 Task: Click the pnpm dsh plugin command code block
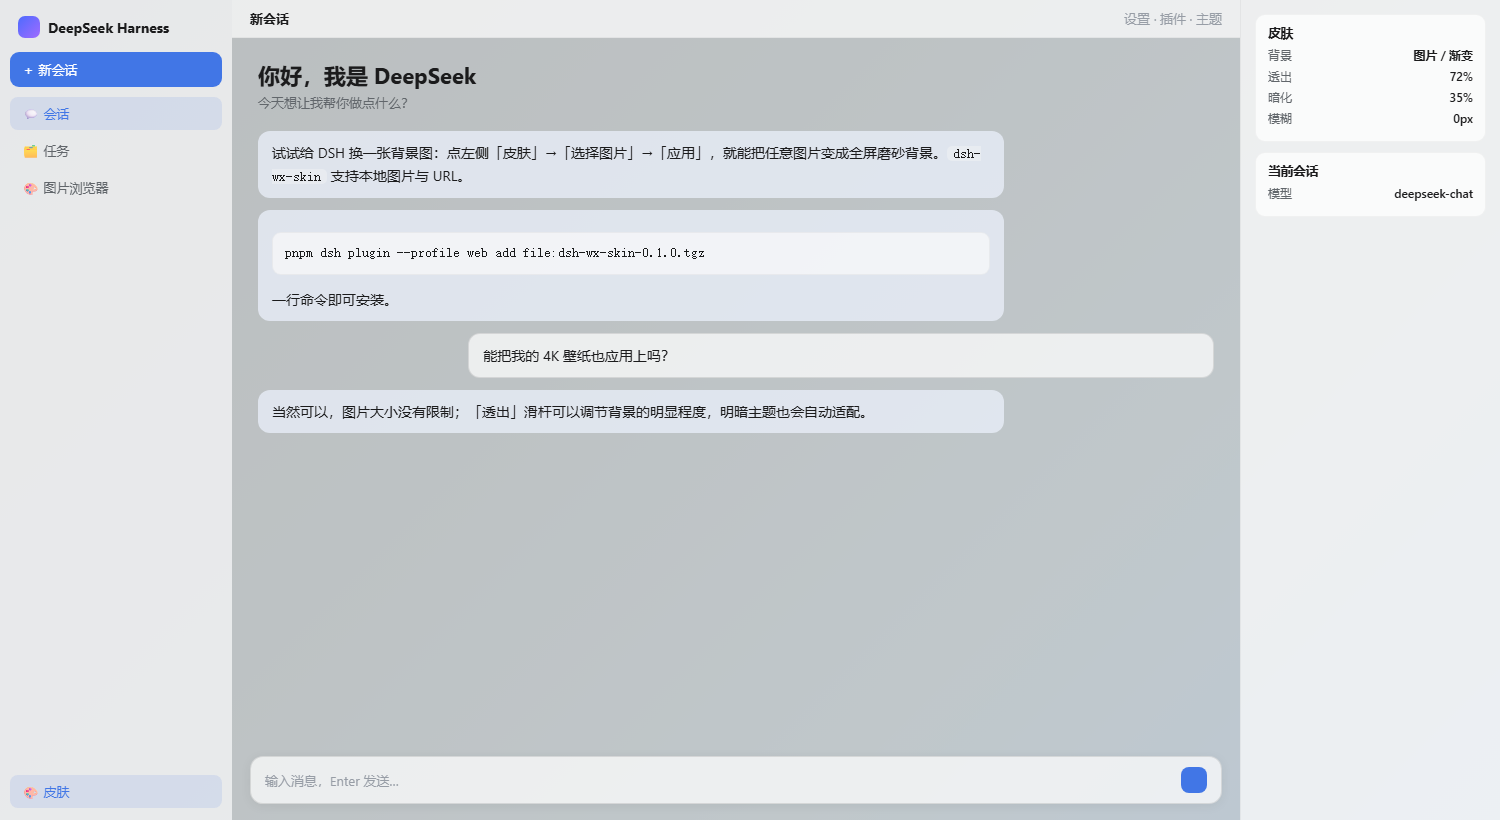pos(631,253)
